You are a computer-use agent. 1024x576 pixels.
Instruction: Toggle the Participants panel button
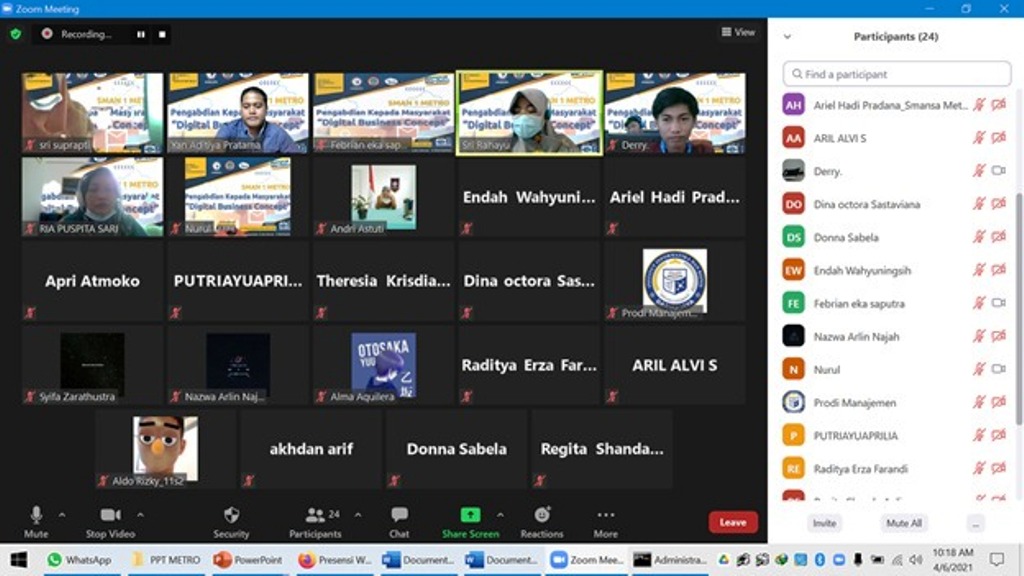316,522
